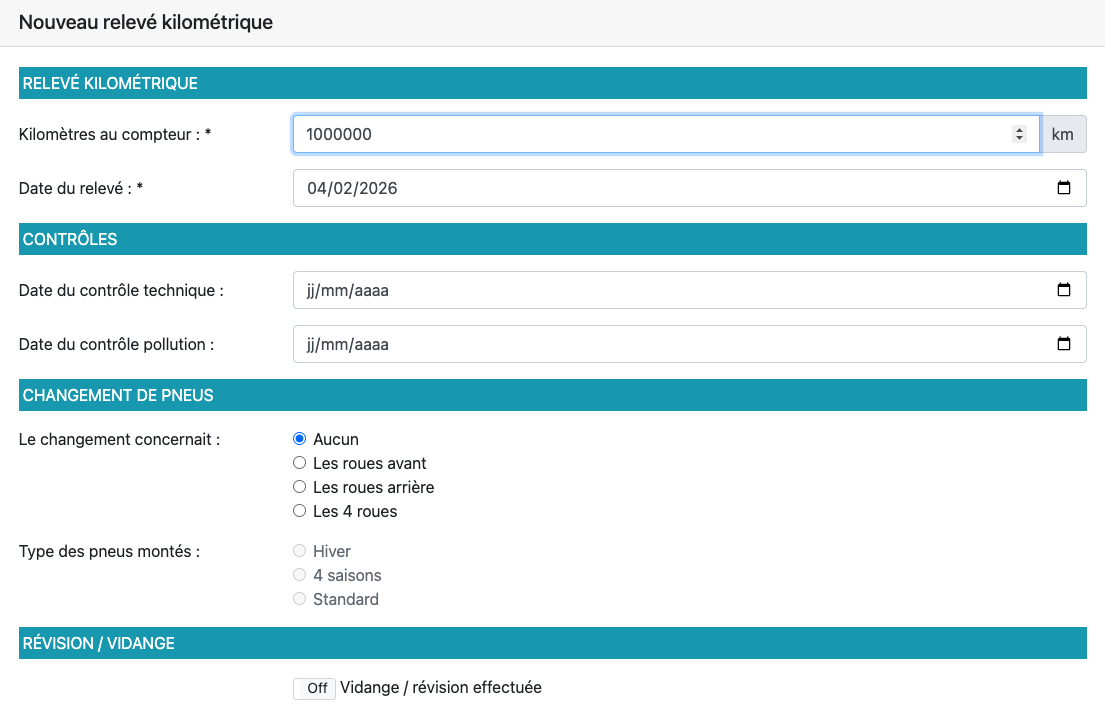Open calendar picker for Date du relevé
The width and height of the screenshot is (1105, 716).
pyautogui.click(x=1064, y=188)
